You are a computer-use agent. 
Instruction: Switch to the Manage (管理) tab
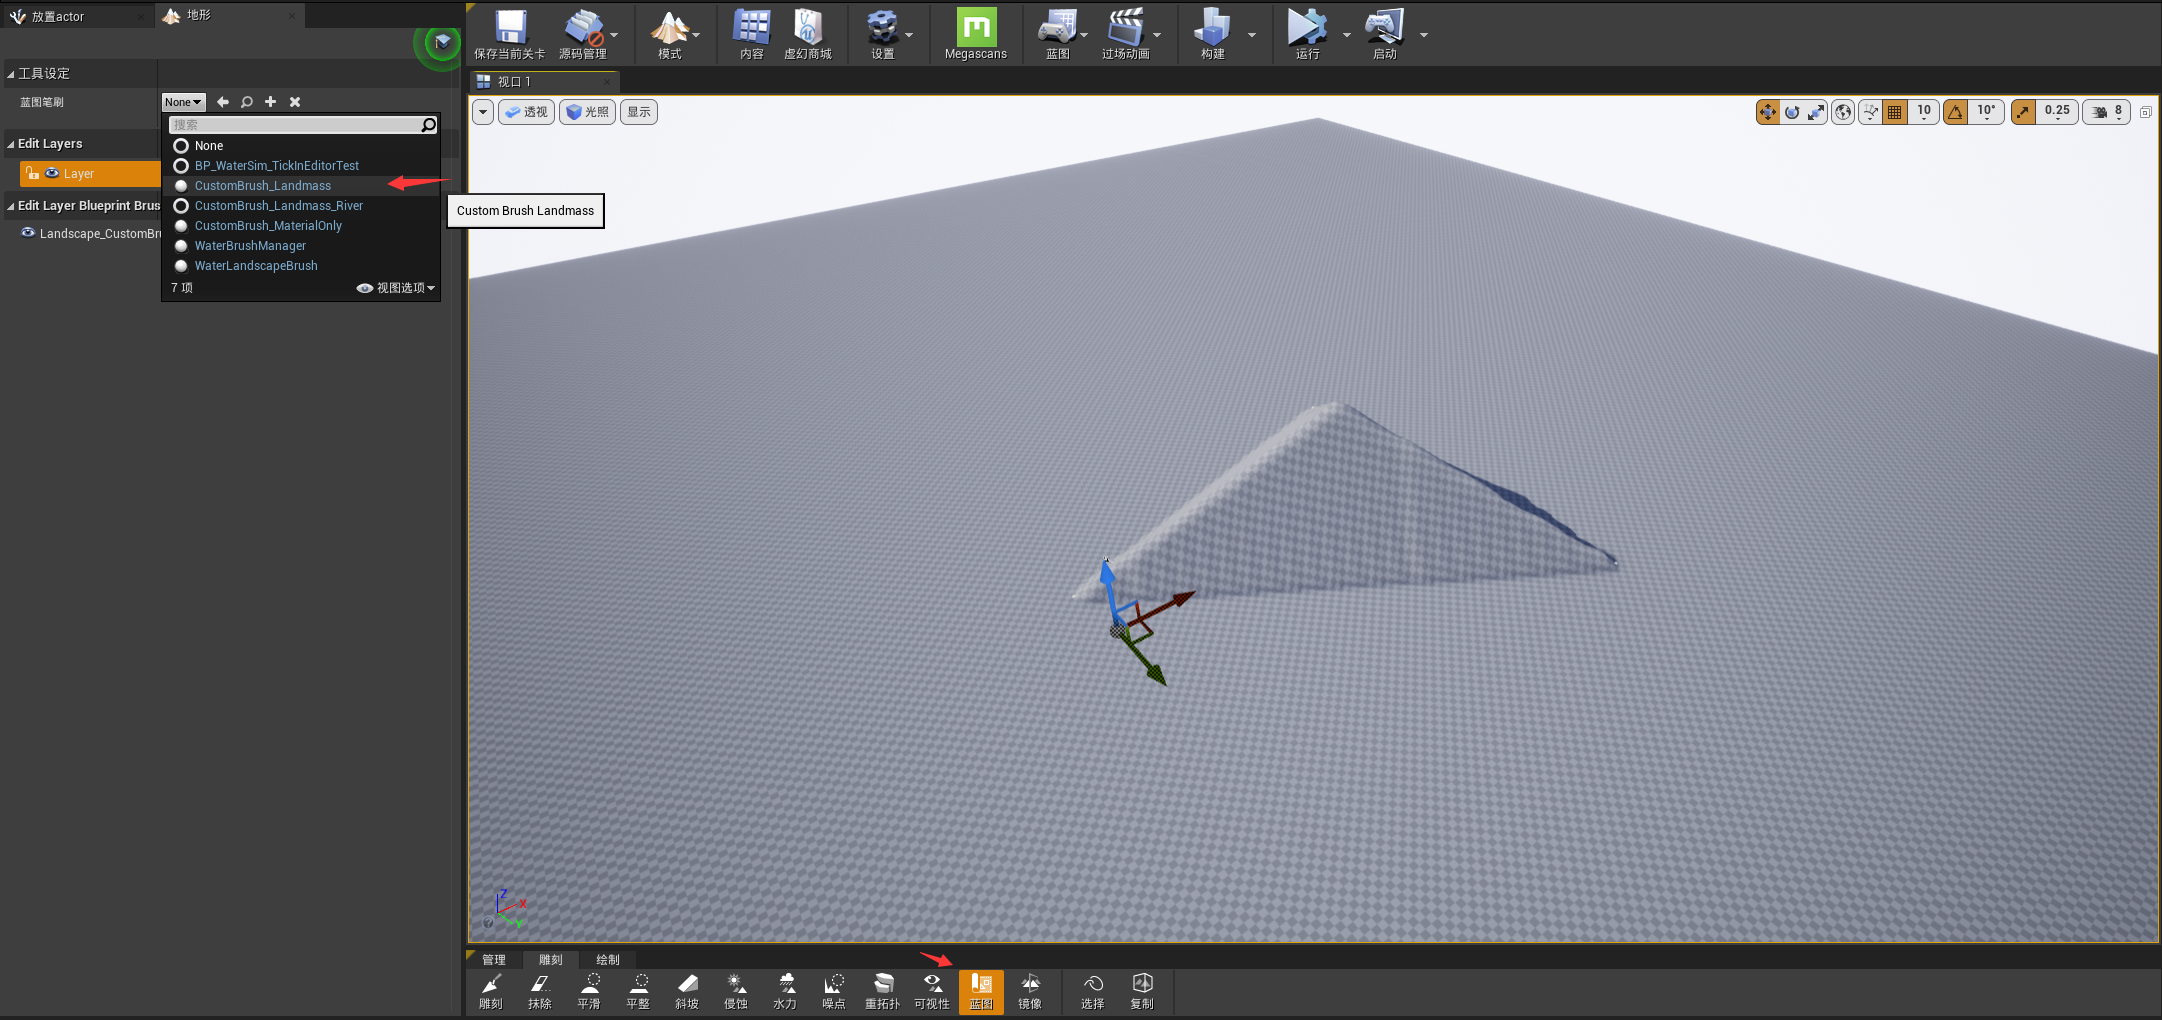tap(494, 959)
